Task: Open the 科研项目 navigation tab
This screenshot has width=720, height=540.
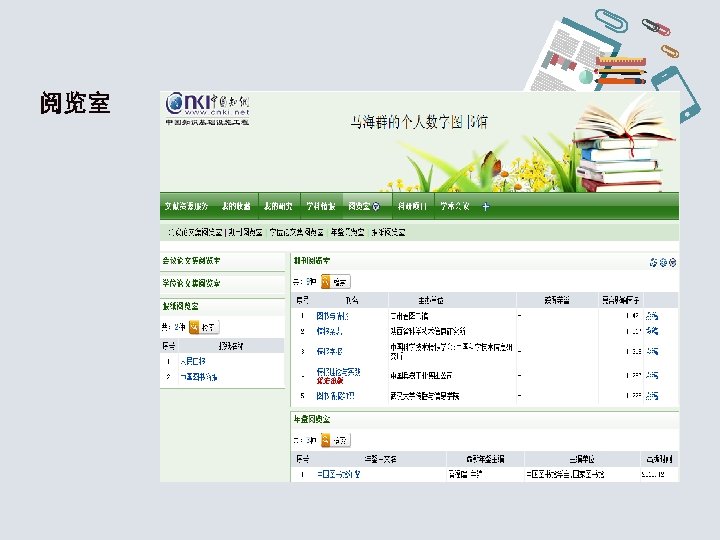Action: [x=412, y=207]
